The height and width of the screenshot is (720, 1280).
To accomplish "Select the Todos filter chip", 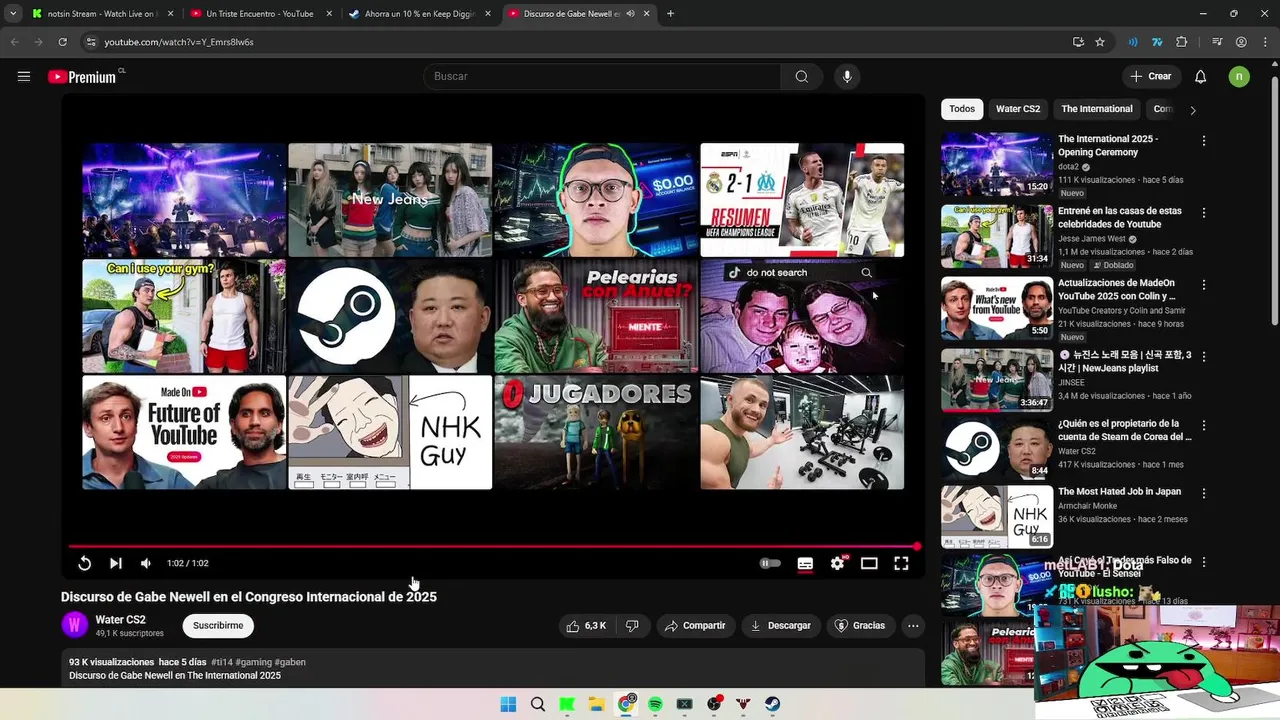I will [962, 109].
